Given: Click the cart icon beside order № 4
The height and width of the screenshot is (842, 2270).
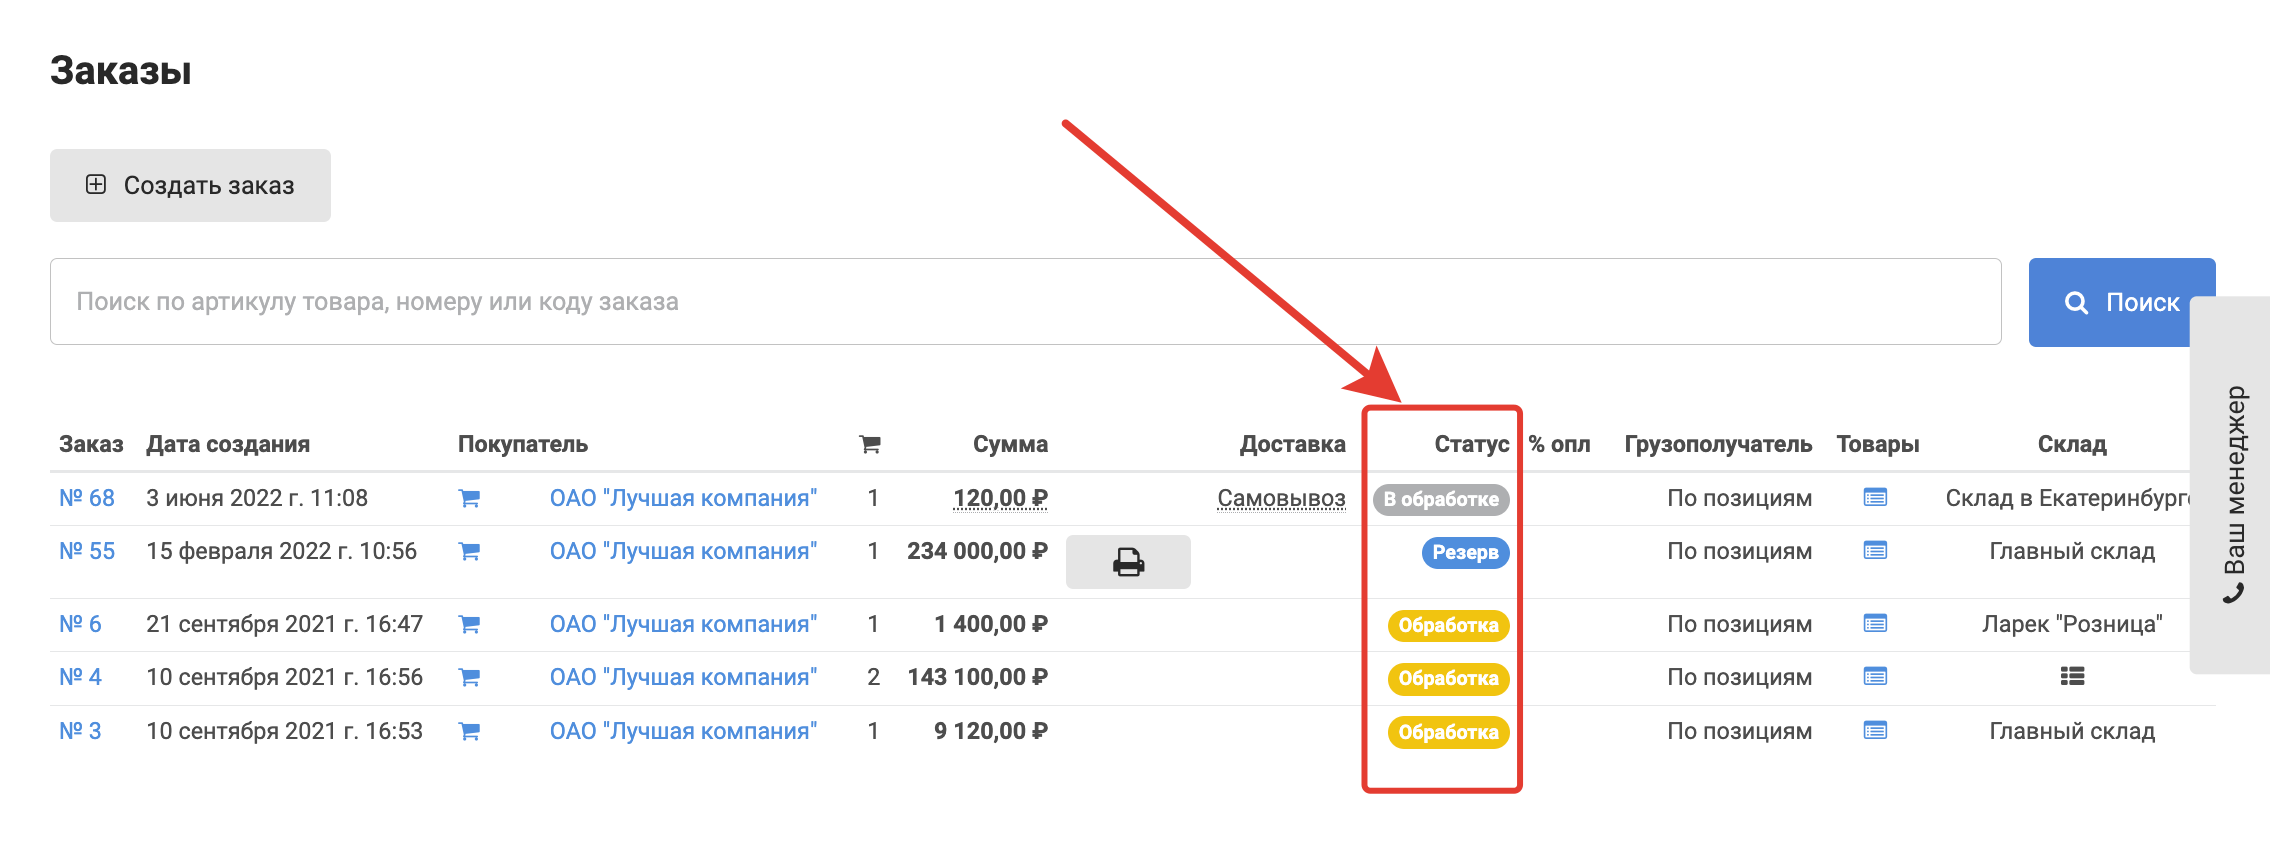Looking at the screenshot, I should tap(469, 678).
